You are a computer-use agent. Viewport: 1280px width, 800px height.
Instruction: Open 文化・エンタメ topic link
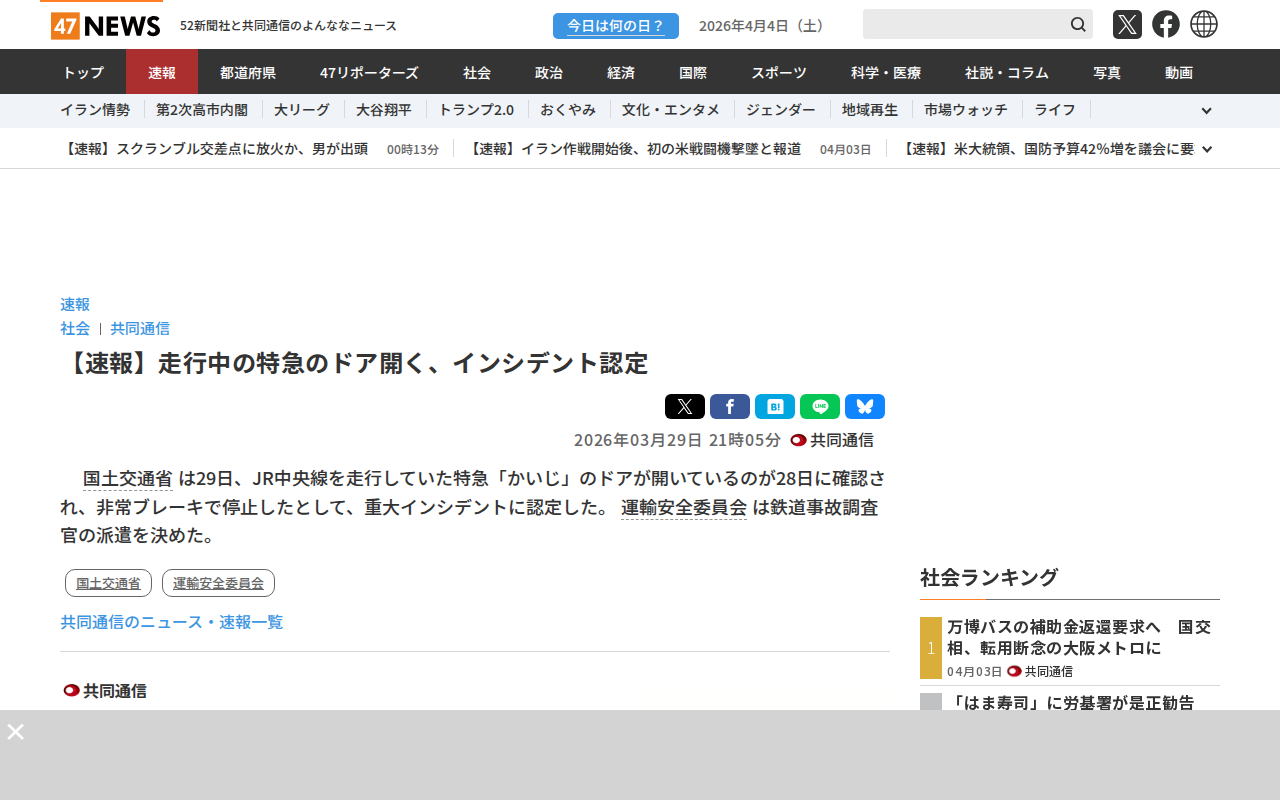point(671,110)
